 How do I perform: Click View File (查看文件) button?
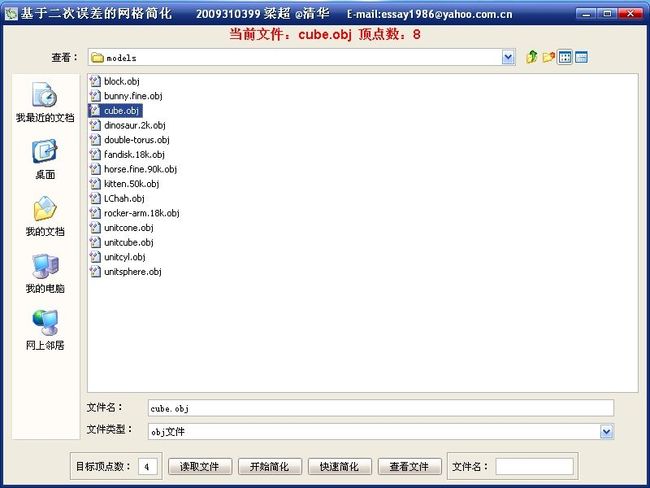click(410, 466)
